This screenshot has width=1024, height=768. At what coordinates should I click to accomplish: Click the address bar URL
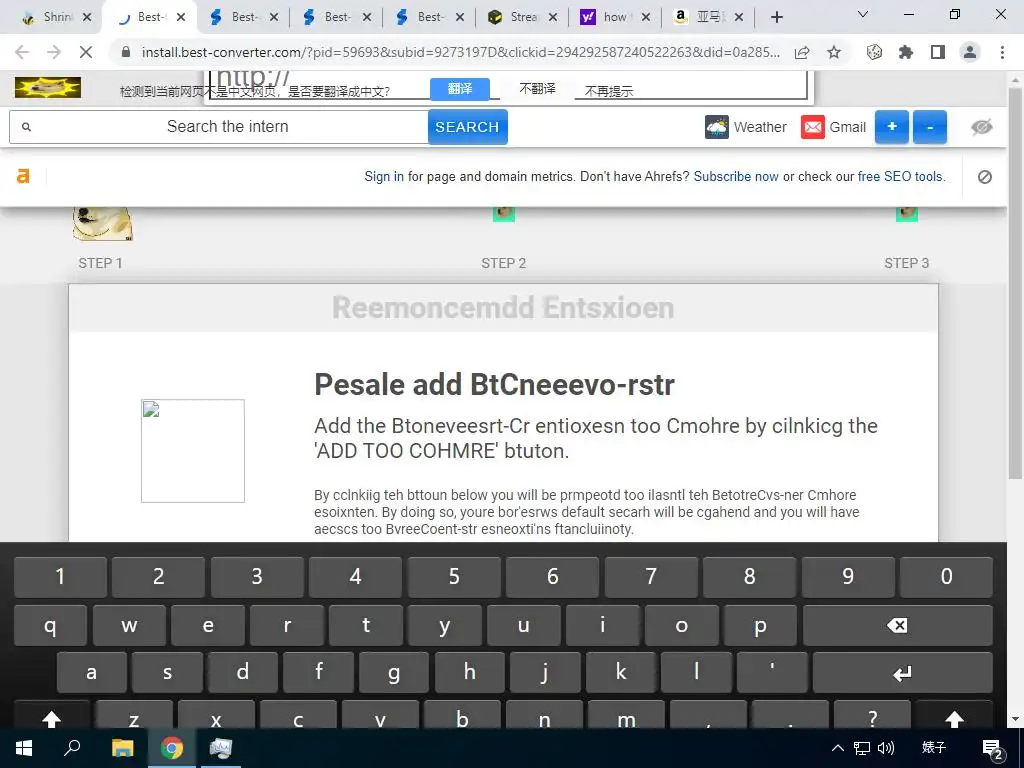tap(460, 52)
